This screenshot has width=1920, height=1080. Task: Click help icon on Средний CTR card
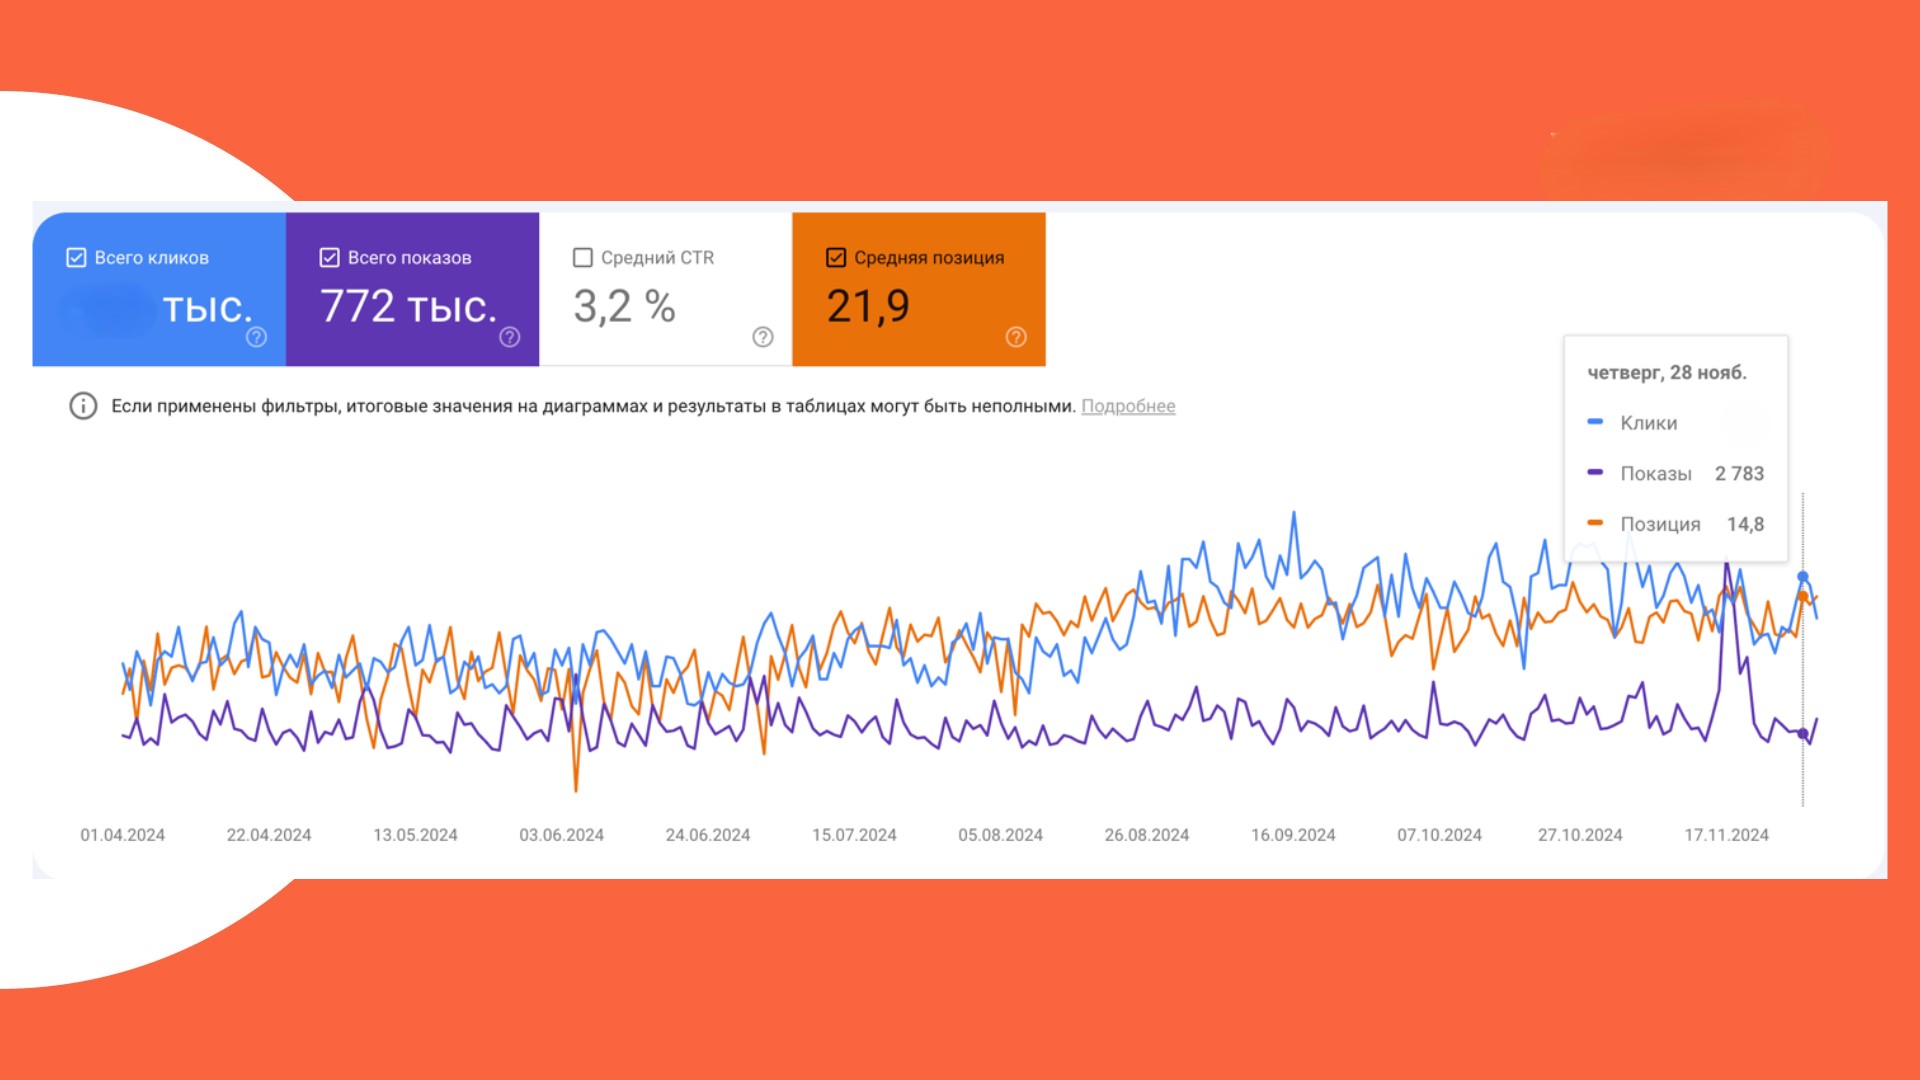click(763, 337)
